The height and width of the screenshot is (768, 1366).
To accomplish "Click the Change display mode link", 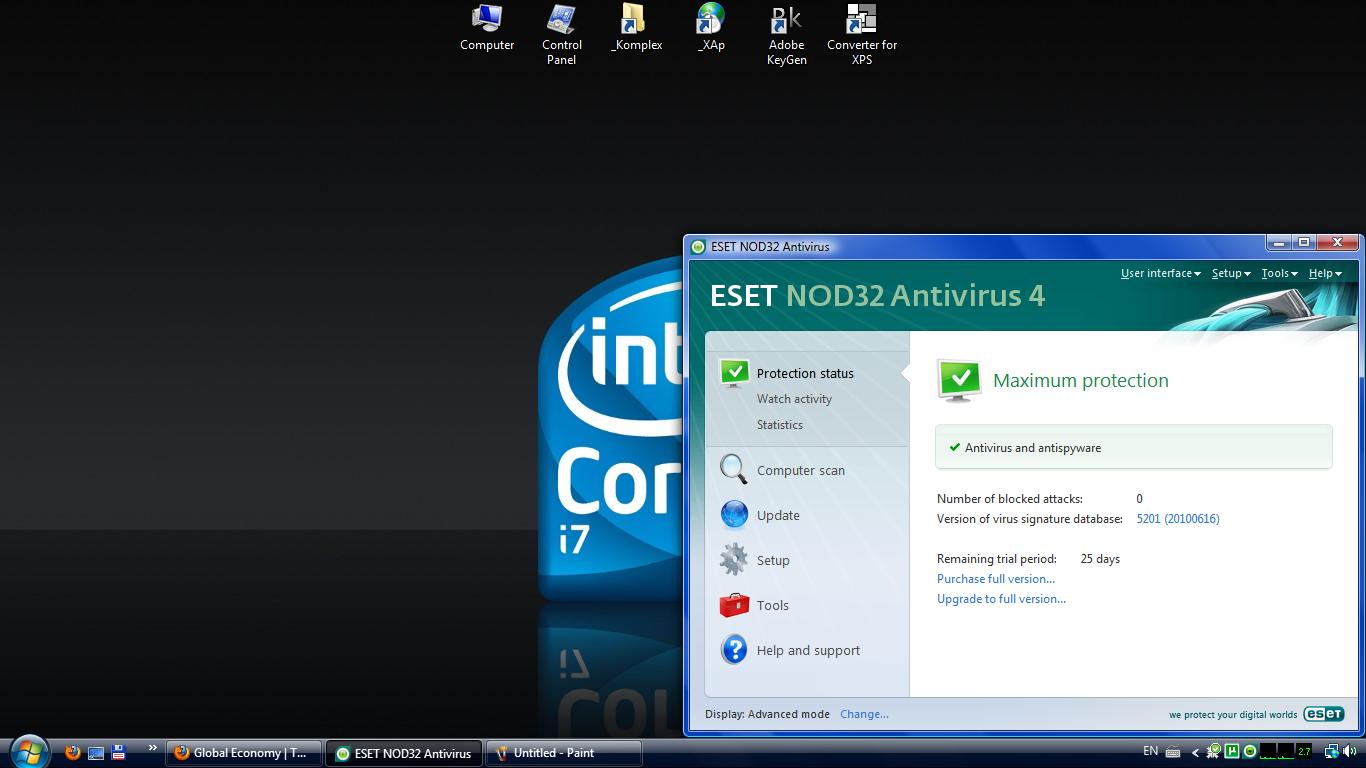I will 864,714.
